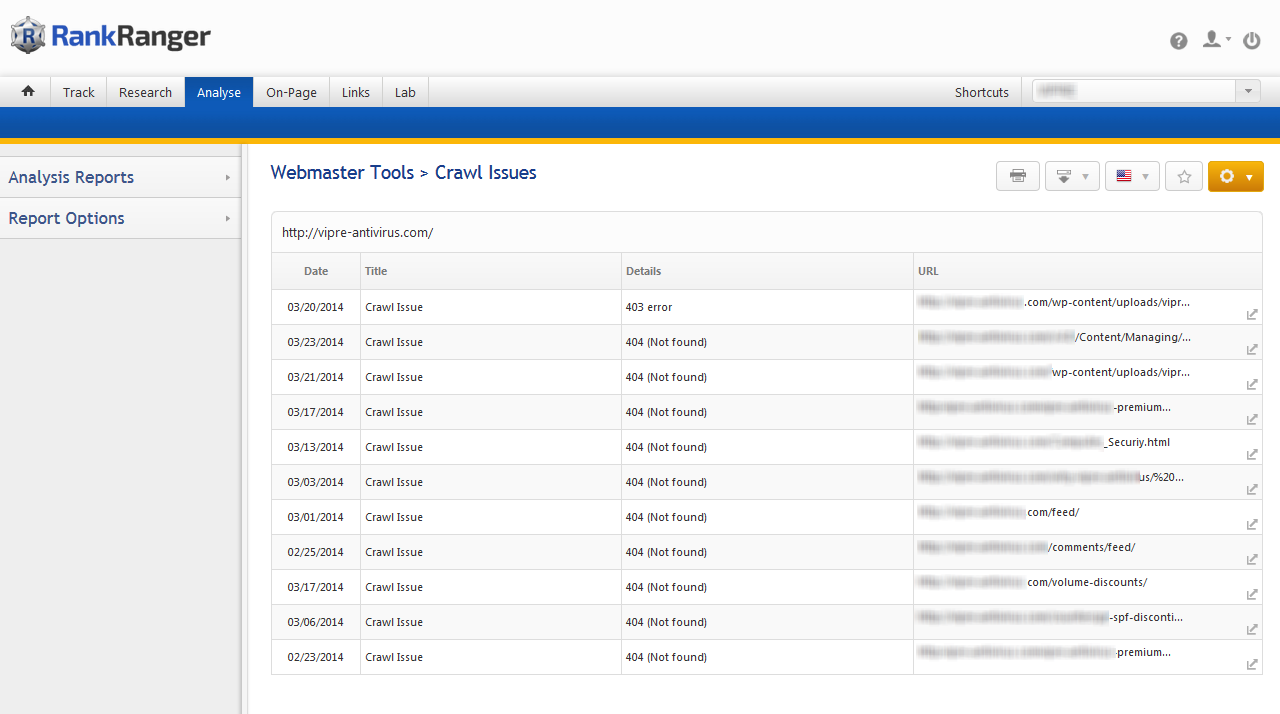
Task: Switch to the On-Page tab
Action: (291, 92)
